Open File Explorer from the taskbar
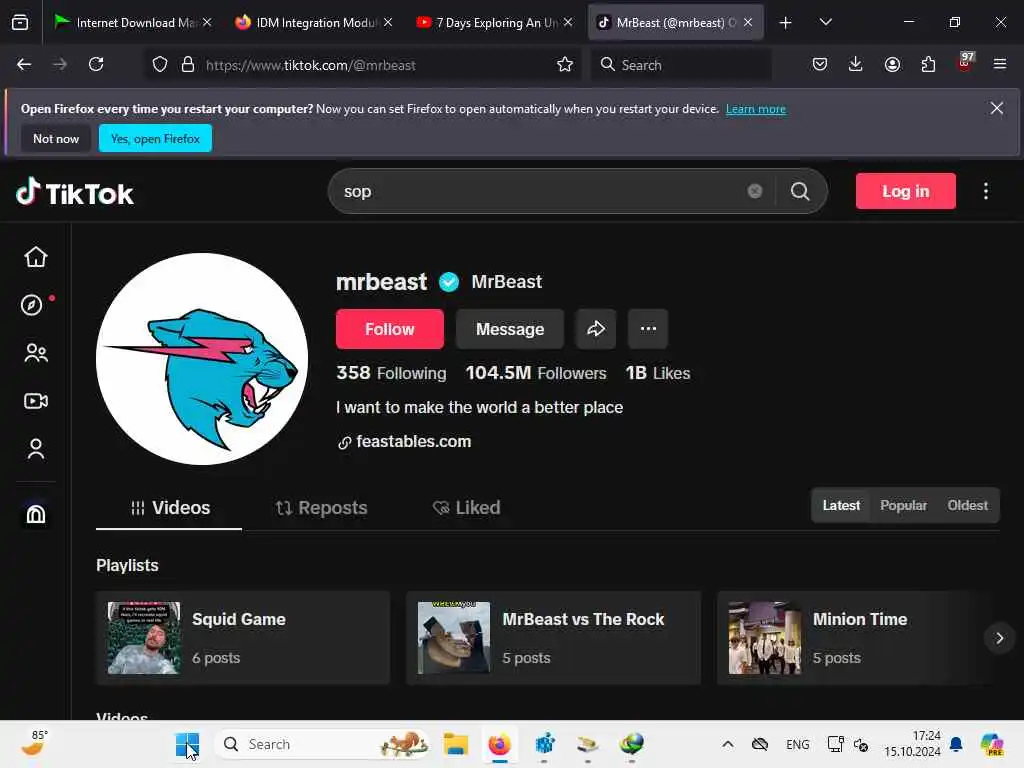Screen dimensions: 1024x768 (455, 744)
